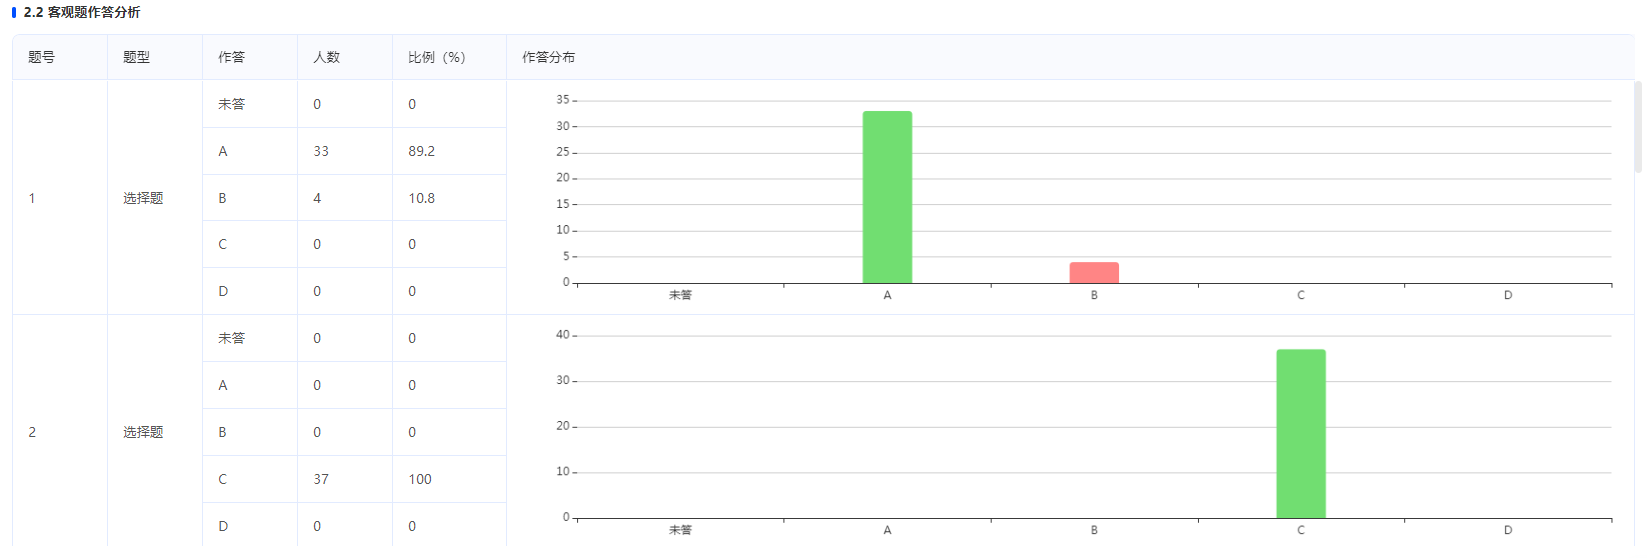Click the green bar A in question 1 chart
Image resolution: width=1647 pixels, height=558 pixels.
887,197
